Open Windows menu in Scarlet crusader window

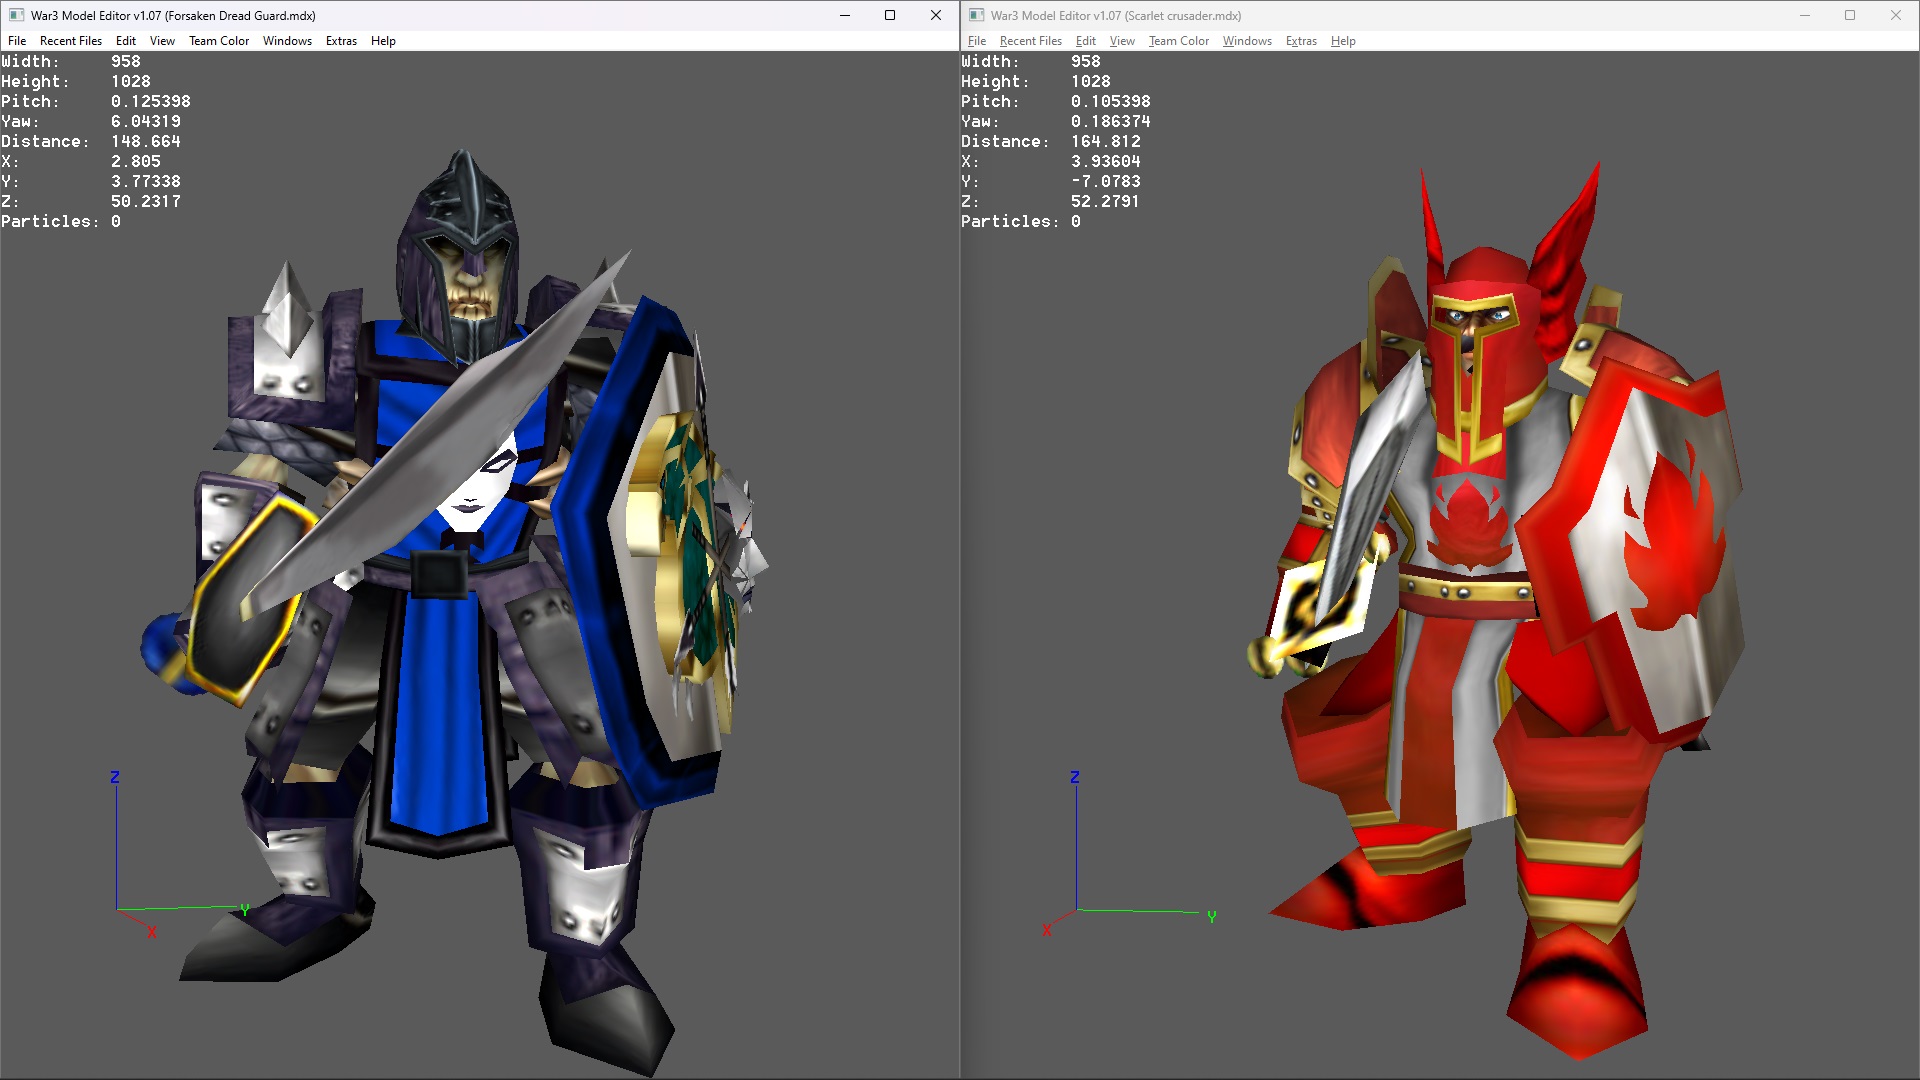(x=1247, y=41)
